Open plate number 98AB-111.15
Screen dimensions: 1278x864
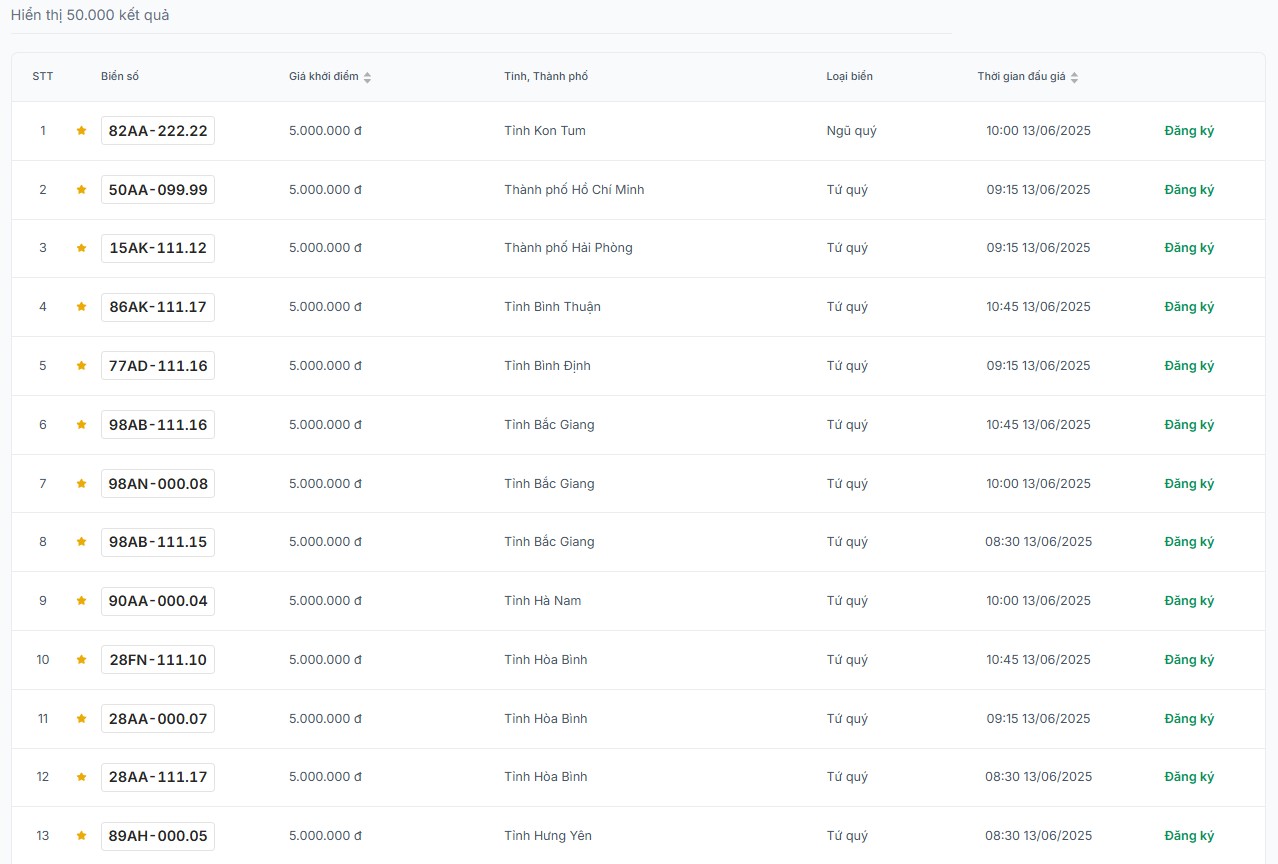coord(158,542)
